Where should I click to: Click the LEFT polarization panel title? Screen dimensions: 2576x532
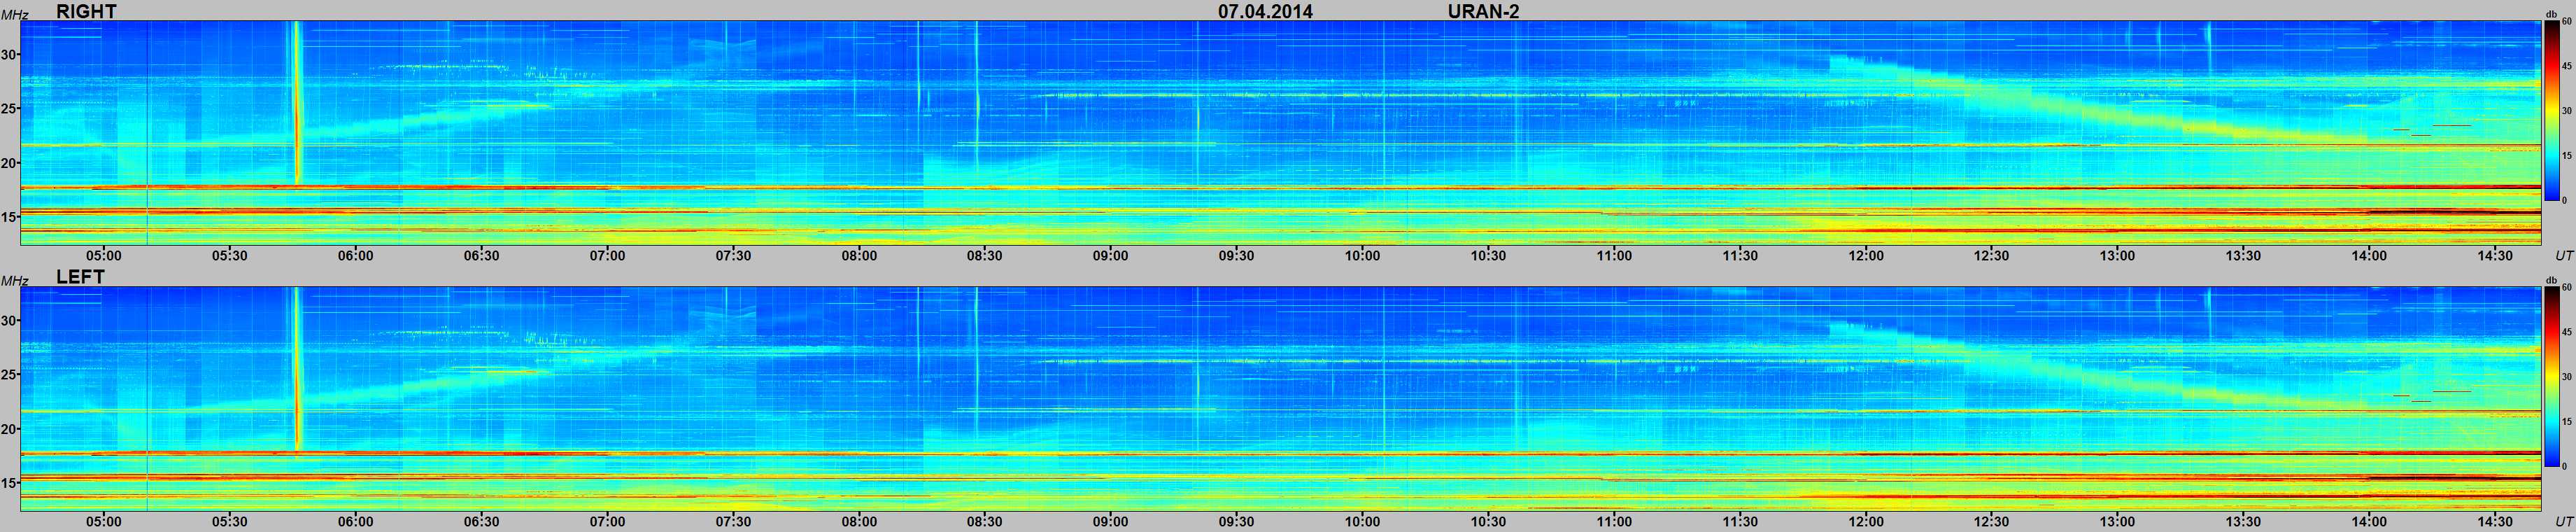coord(80,277)
